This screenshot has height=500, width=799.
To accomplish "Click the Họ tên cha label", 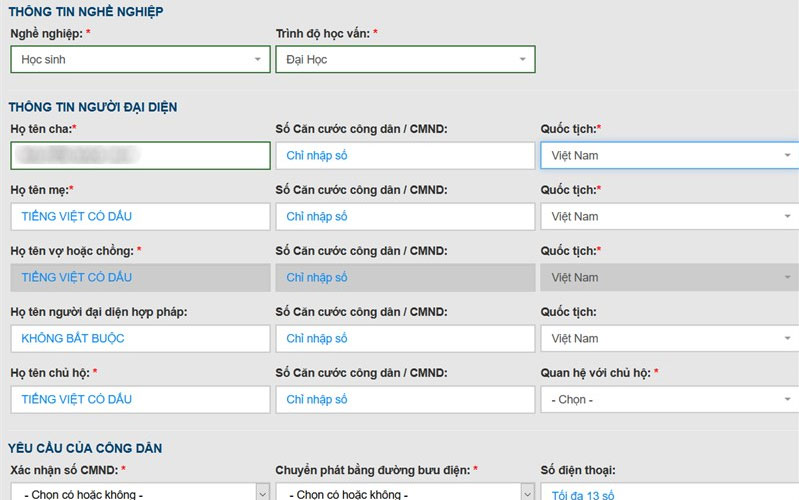I will click(43, 129).
